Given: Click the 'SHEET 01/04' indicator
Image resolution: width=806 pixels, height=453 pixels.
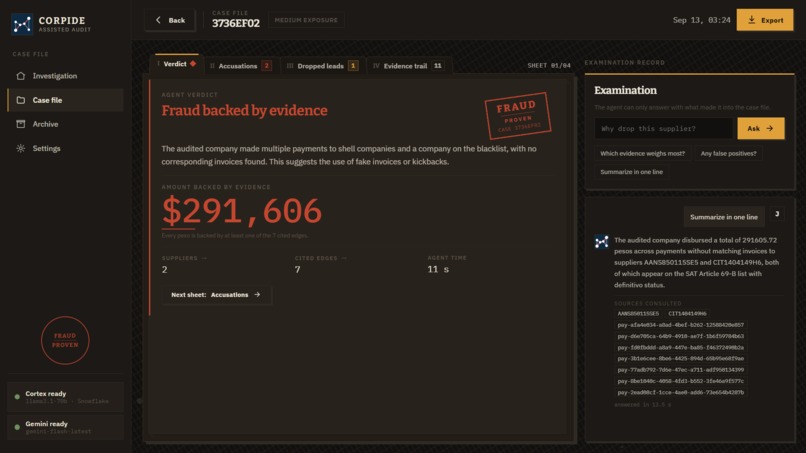Looking at the screenshot, I should 548,66.
